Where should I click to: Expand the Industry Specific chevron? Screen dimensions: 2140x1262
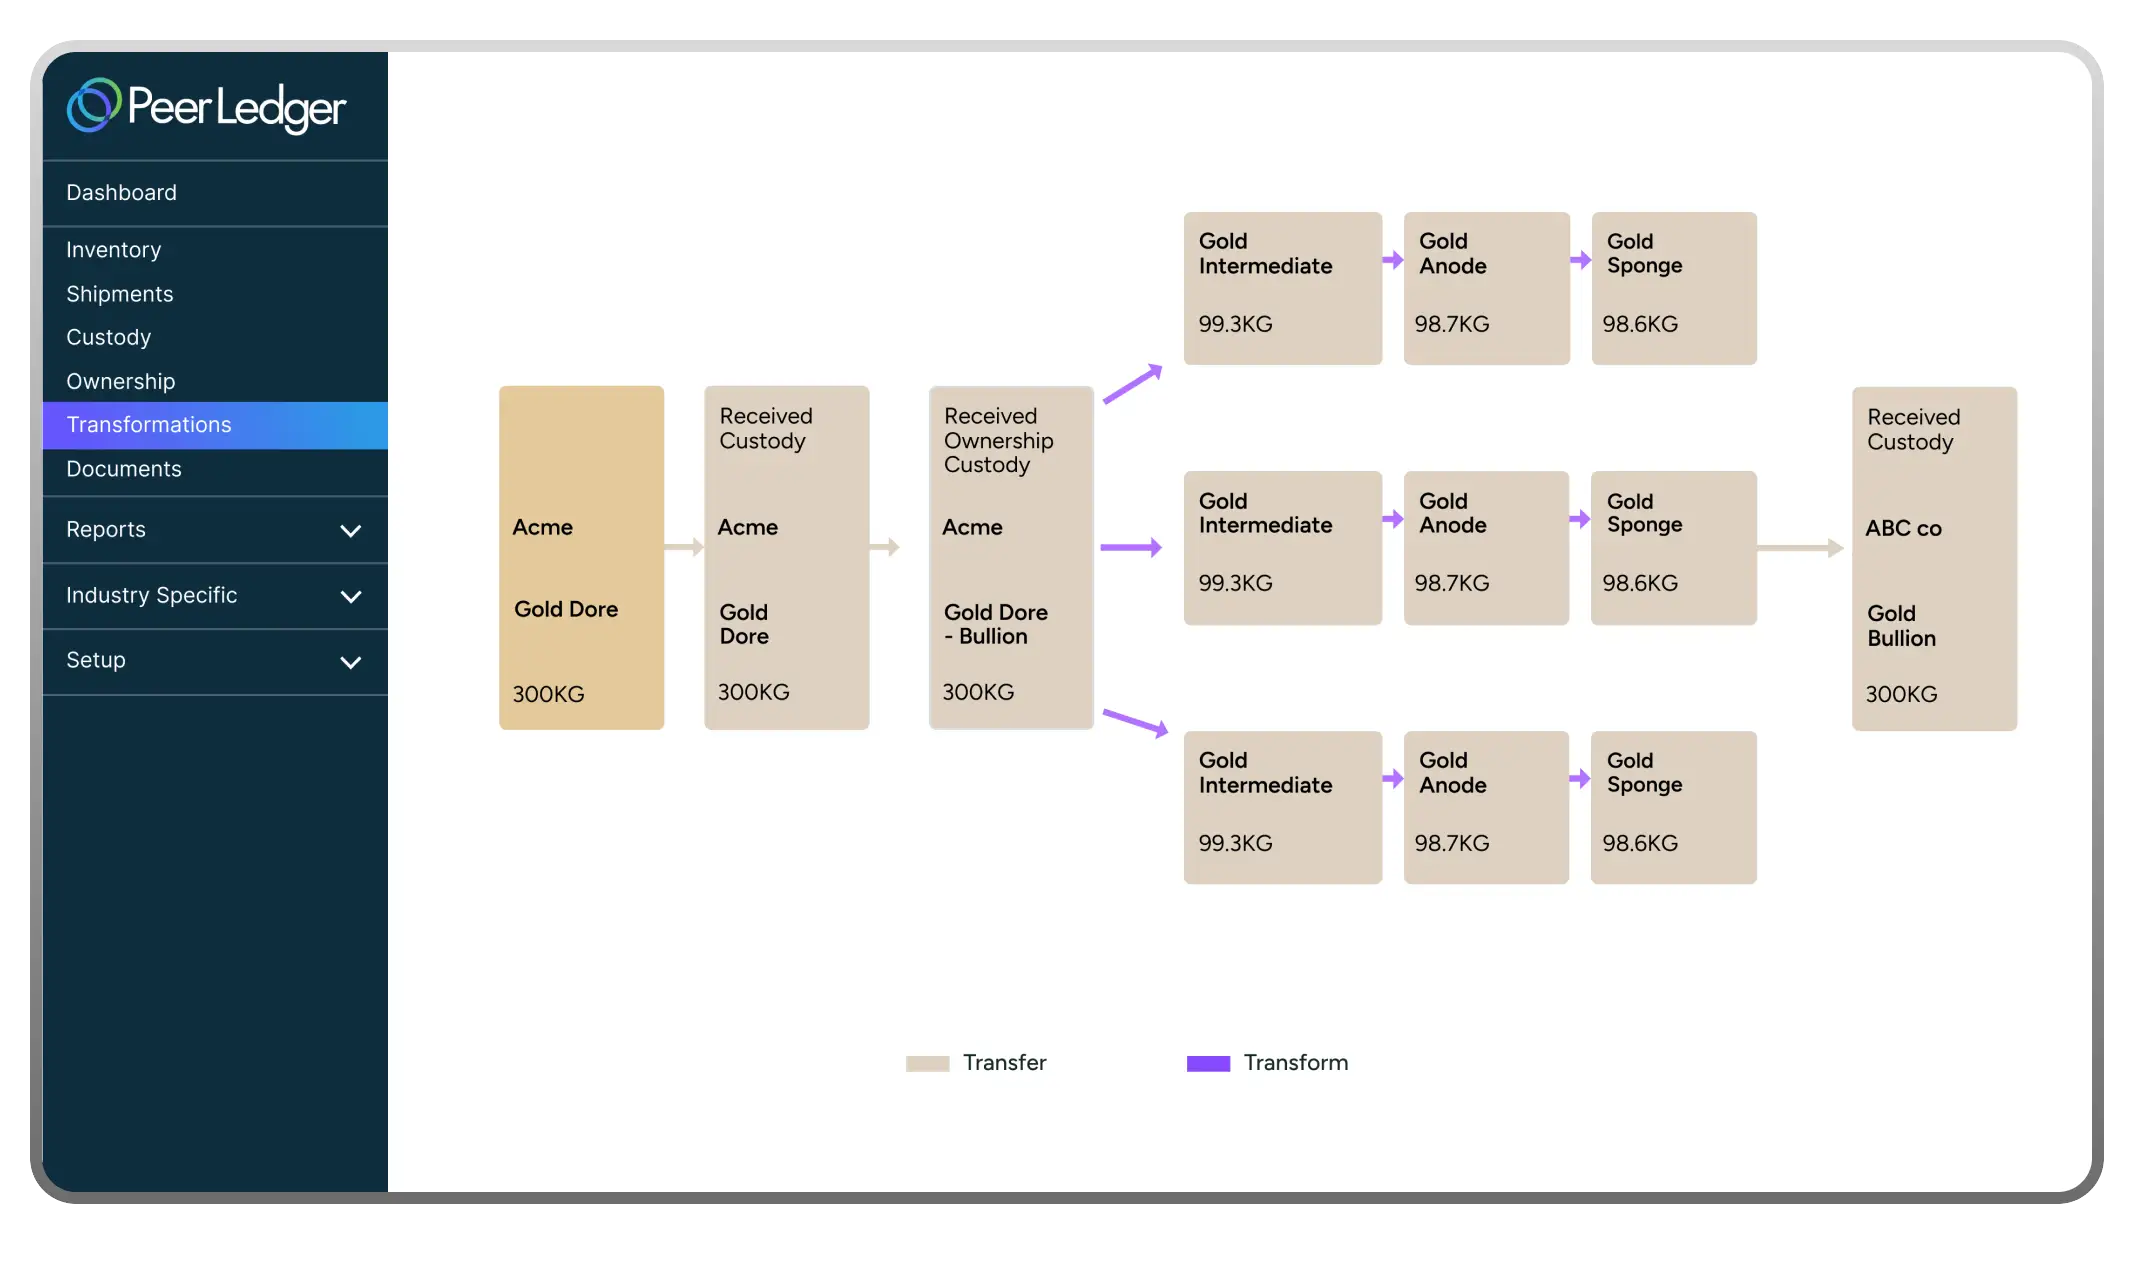pyautogui.click(x=350, y=597)
